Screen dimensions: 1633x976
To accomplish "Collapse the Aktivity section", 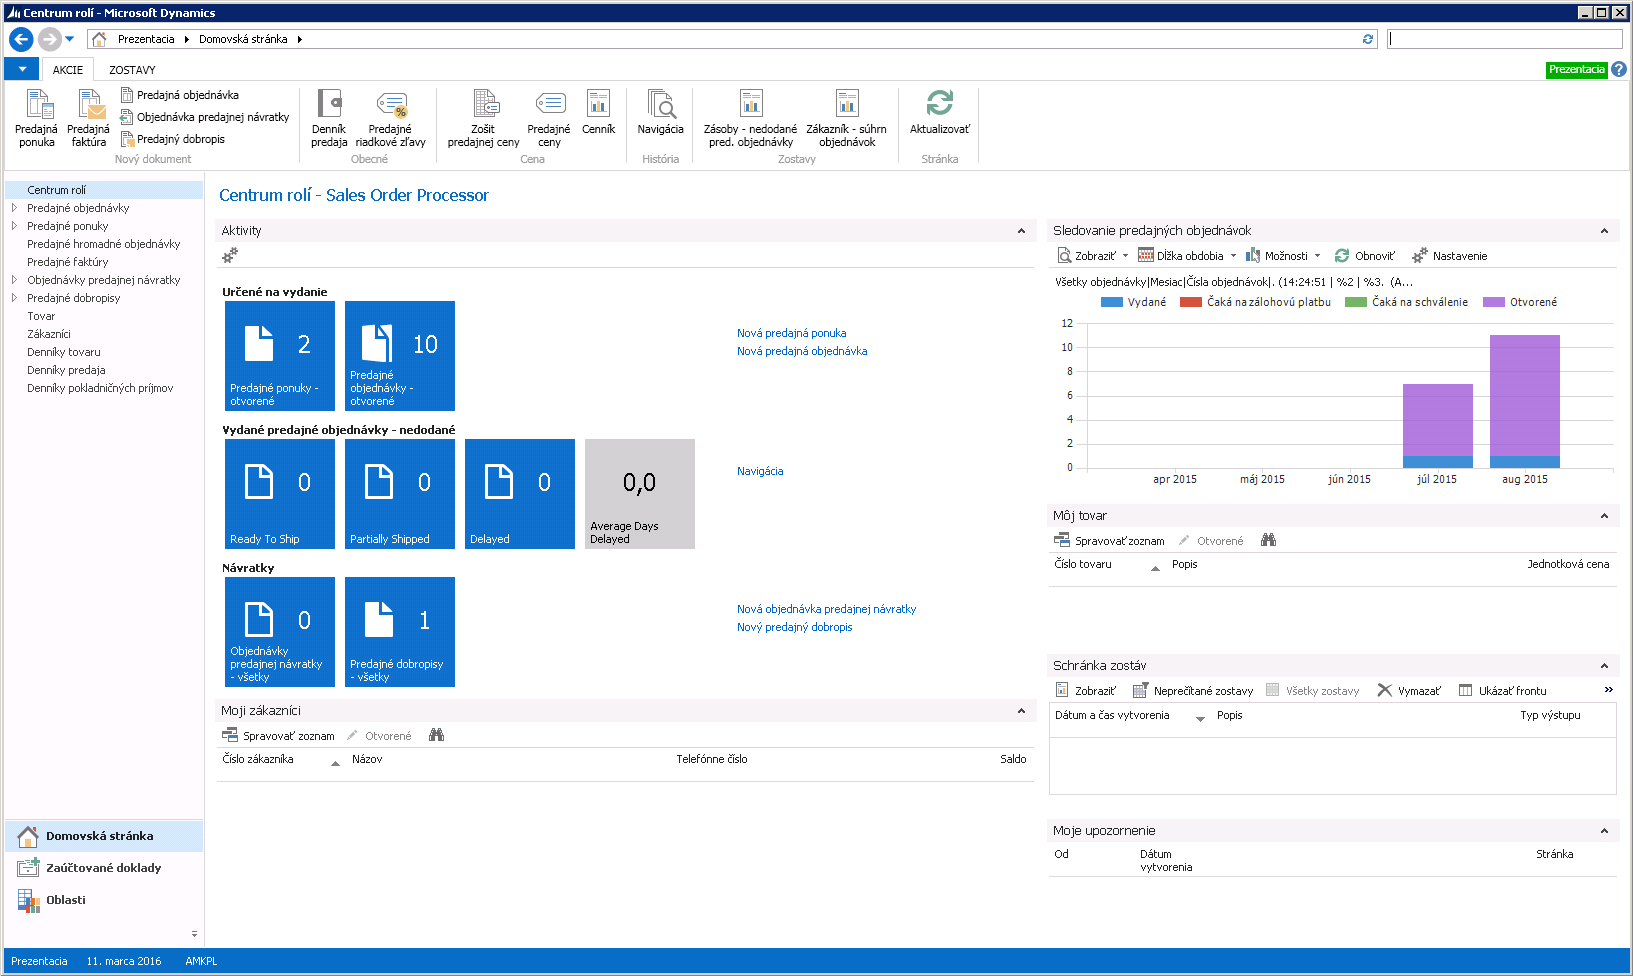I will pyautogui.click(x=1021, y=231).
